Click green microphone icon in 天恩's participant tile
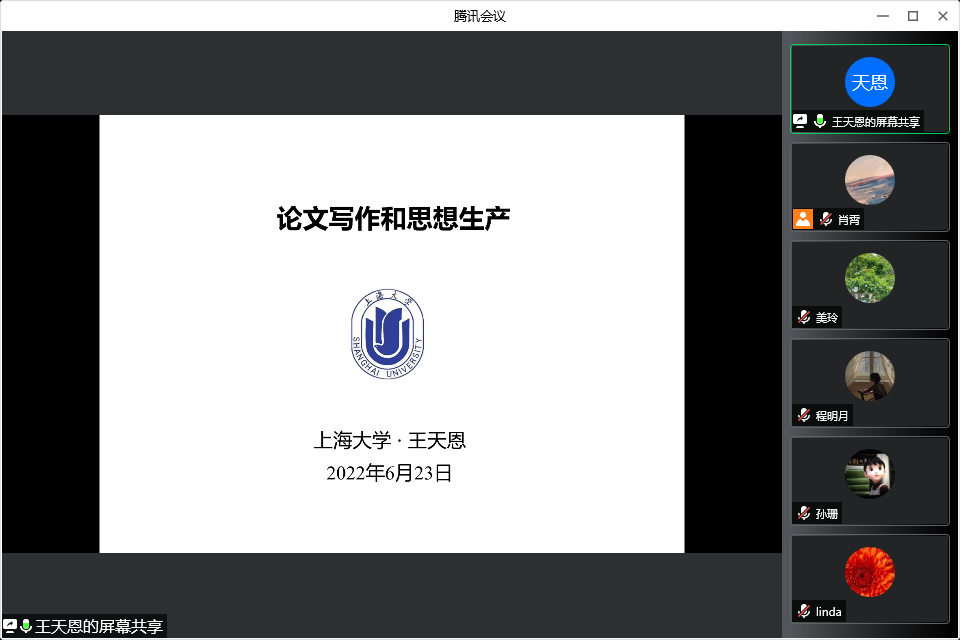The width and height of the screenshot is (960, 640). pos(820,122)
